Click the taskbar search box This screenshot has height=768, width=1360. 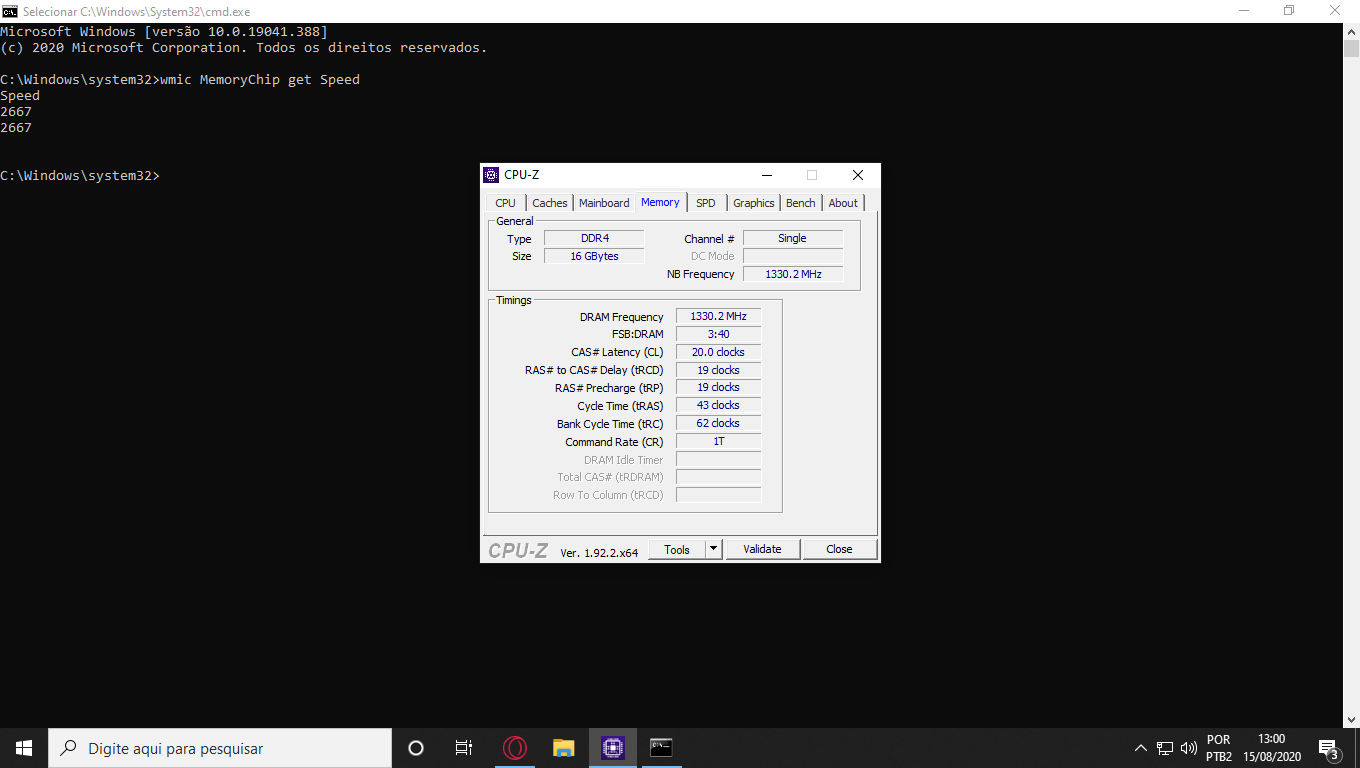pyautogui.click(x=220, y=748)
